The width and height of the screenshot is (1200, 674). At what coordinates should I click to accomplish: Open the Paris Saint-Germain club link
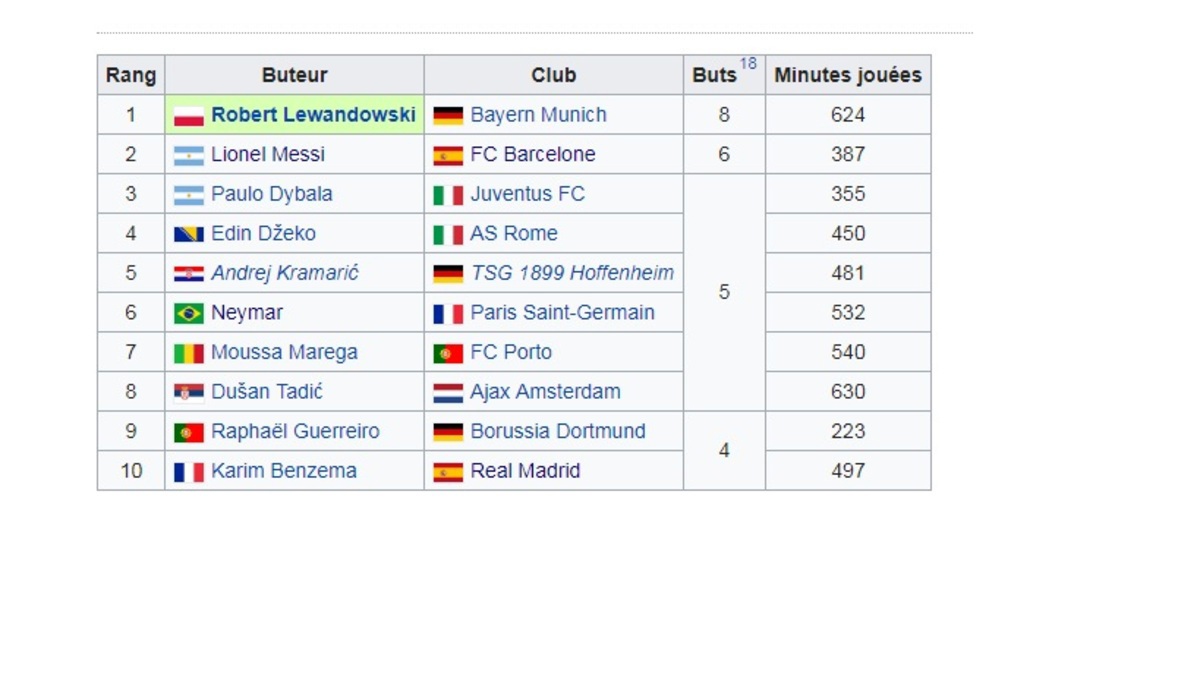(563, 313)
